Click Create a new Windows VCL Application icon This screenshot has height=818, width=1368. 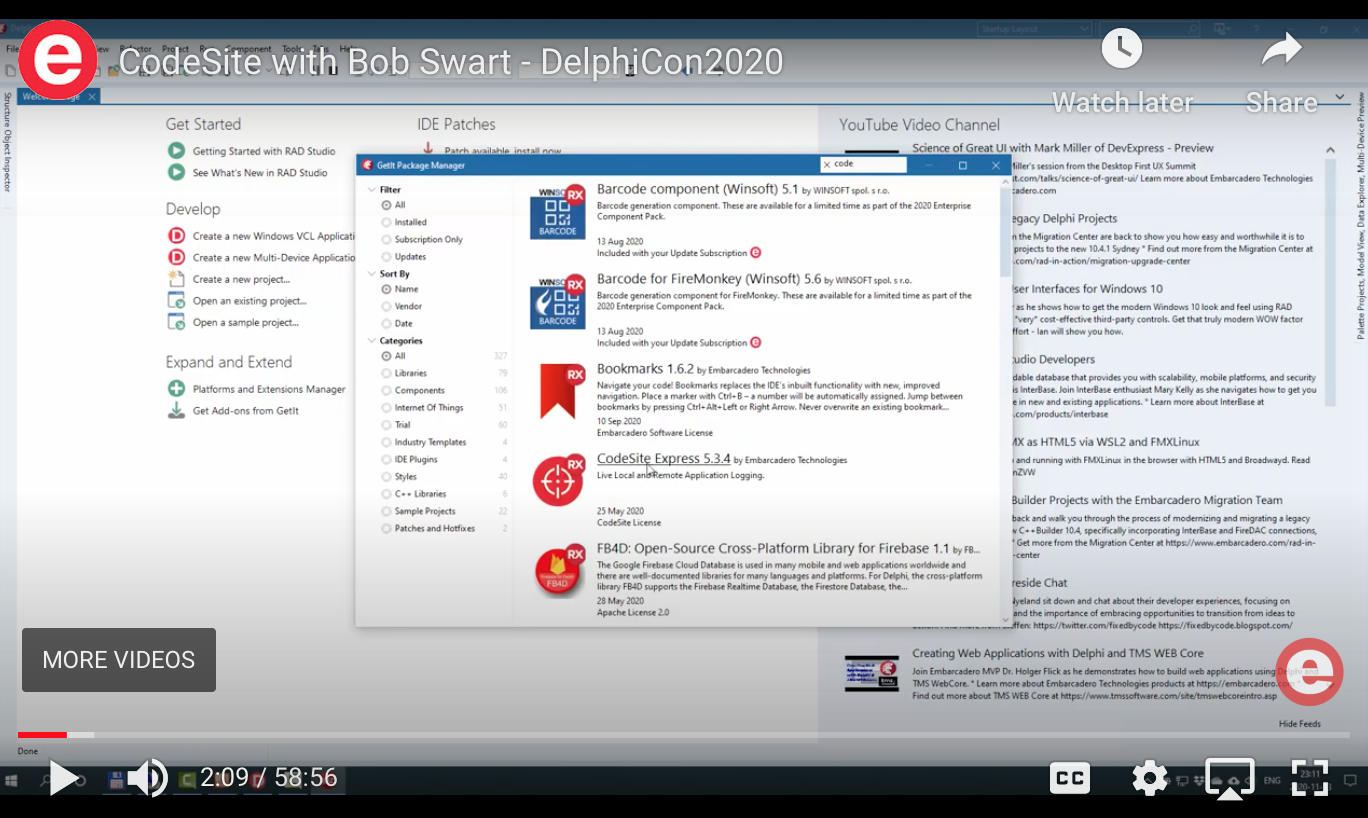pos(176,236)
